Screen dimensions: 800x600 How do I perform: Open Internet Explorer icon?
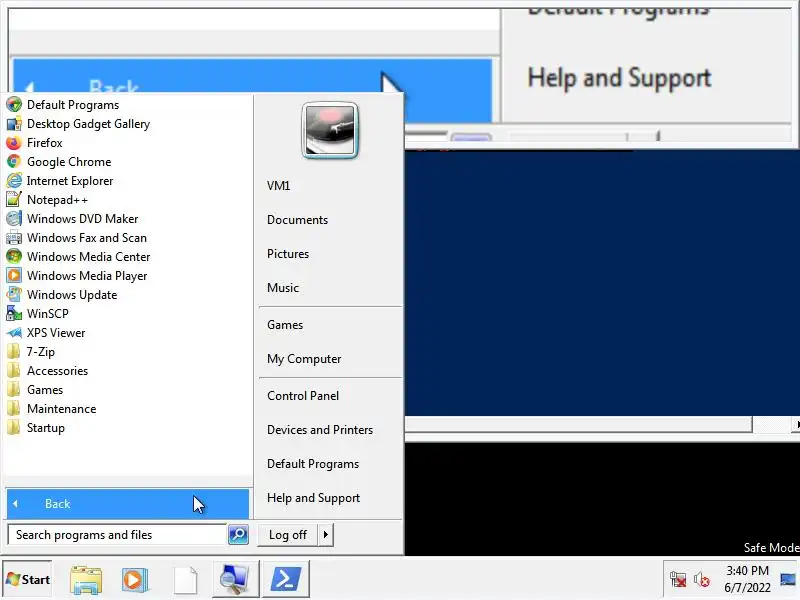click(x=14, y=181)
